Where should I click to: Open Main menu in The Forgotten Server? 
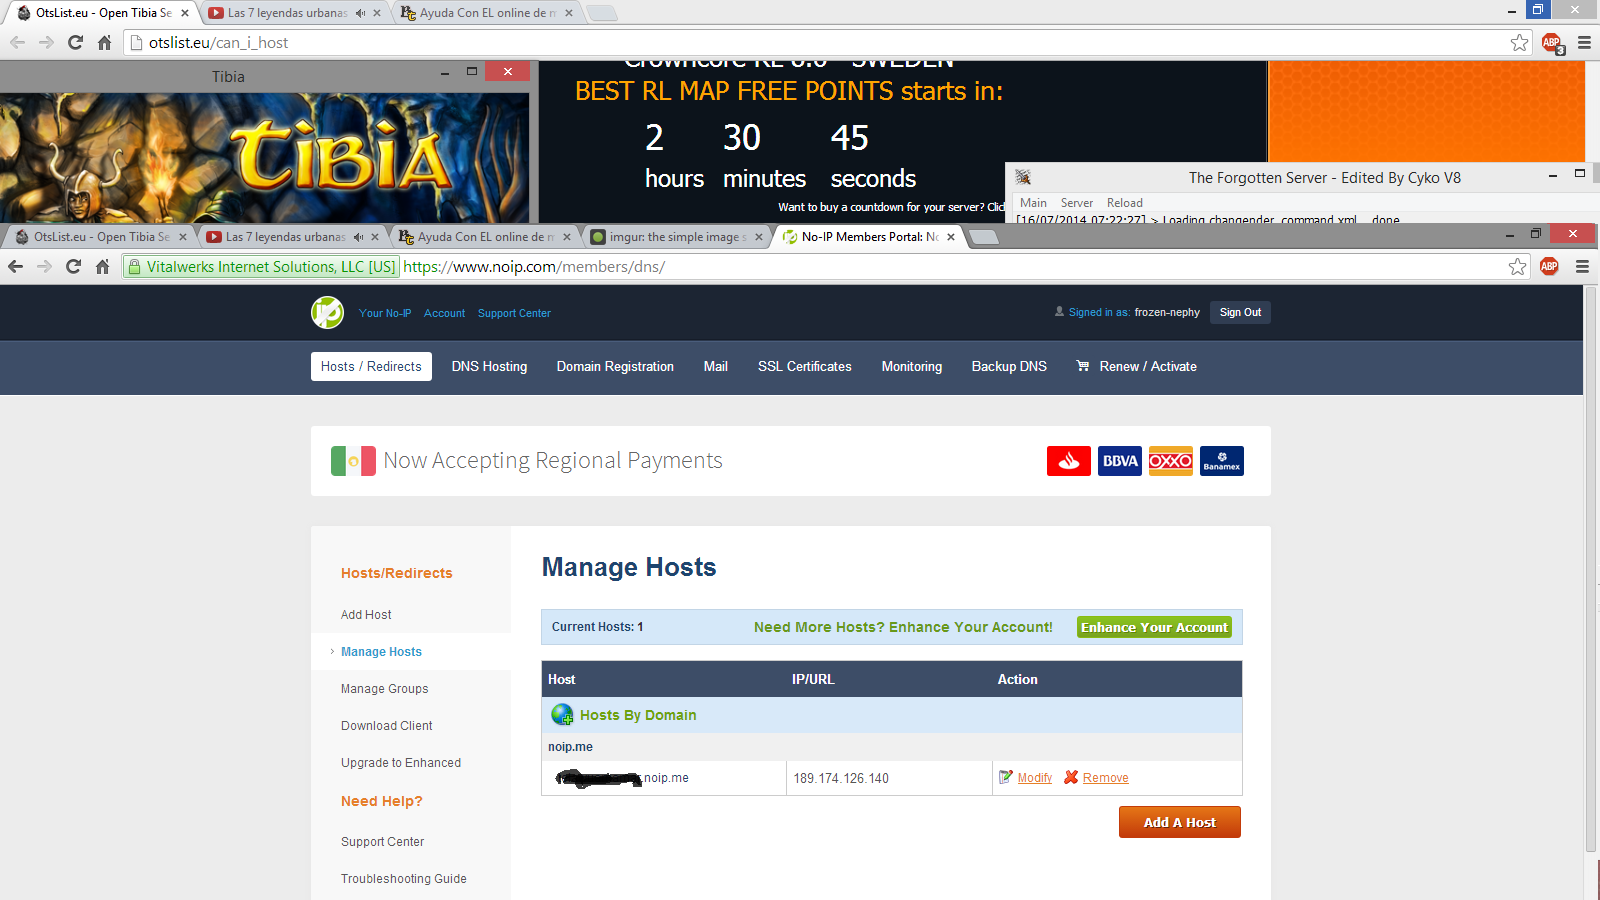pyautogui.click(x=1033, y=203)
